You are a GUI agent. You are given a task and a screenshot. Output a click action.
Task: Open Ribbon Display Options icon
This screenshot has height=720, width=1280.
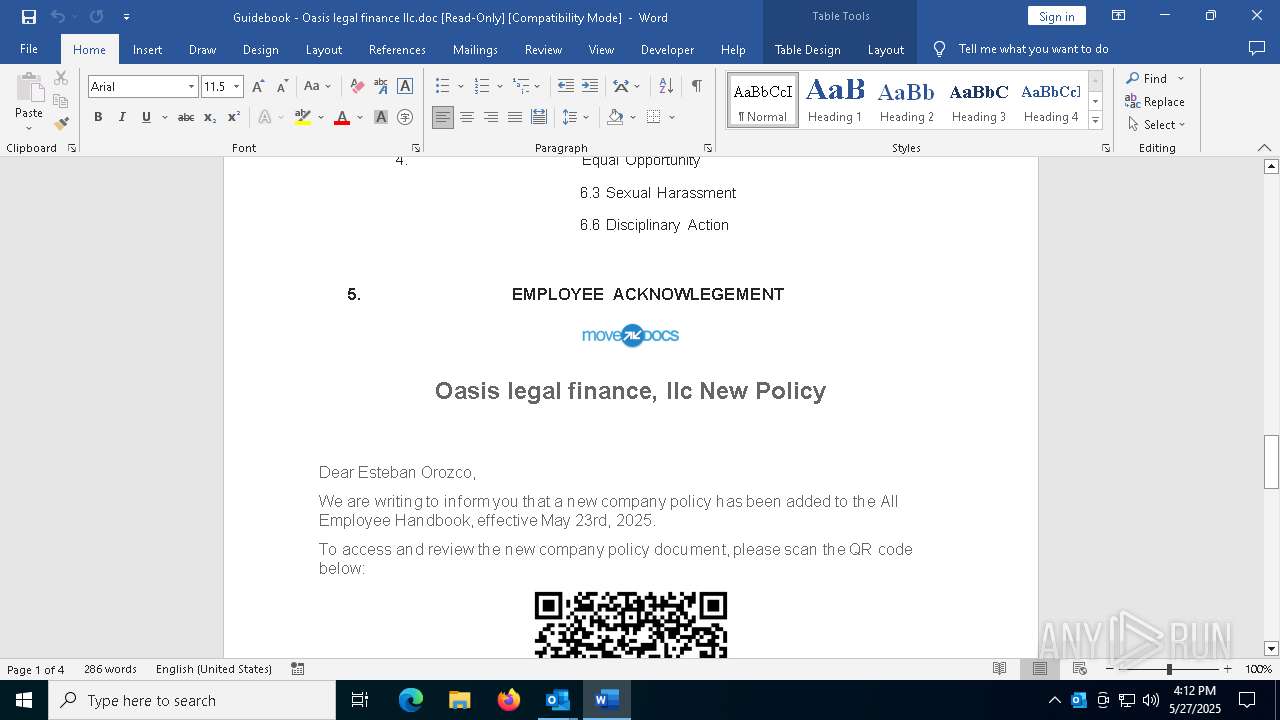coord(1119,16)
